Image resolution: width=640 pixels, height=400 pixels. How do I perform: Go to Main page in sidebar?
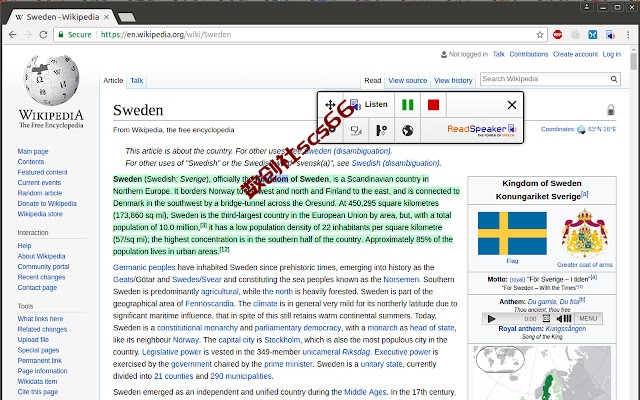point(33,151)
